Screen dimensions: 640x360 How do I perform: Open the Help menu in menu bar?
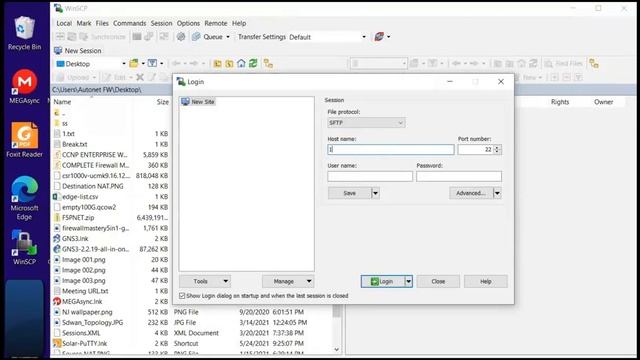coord(239,23)
